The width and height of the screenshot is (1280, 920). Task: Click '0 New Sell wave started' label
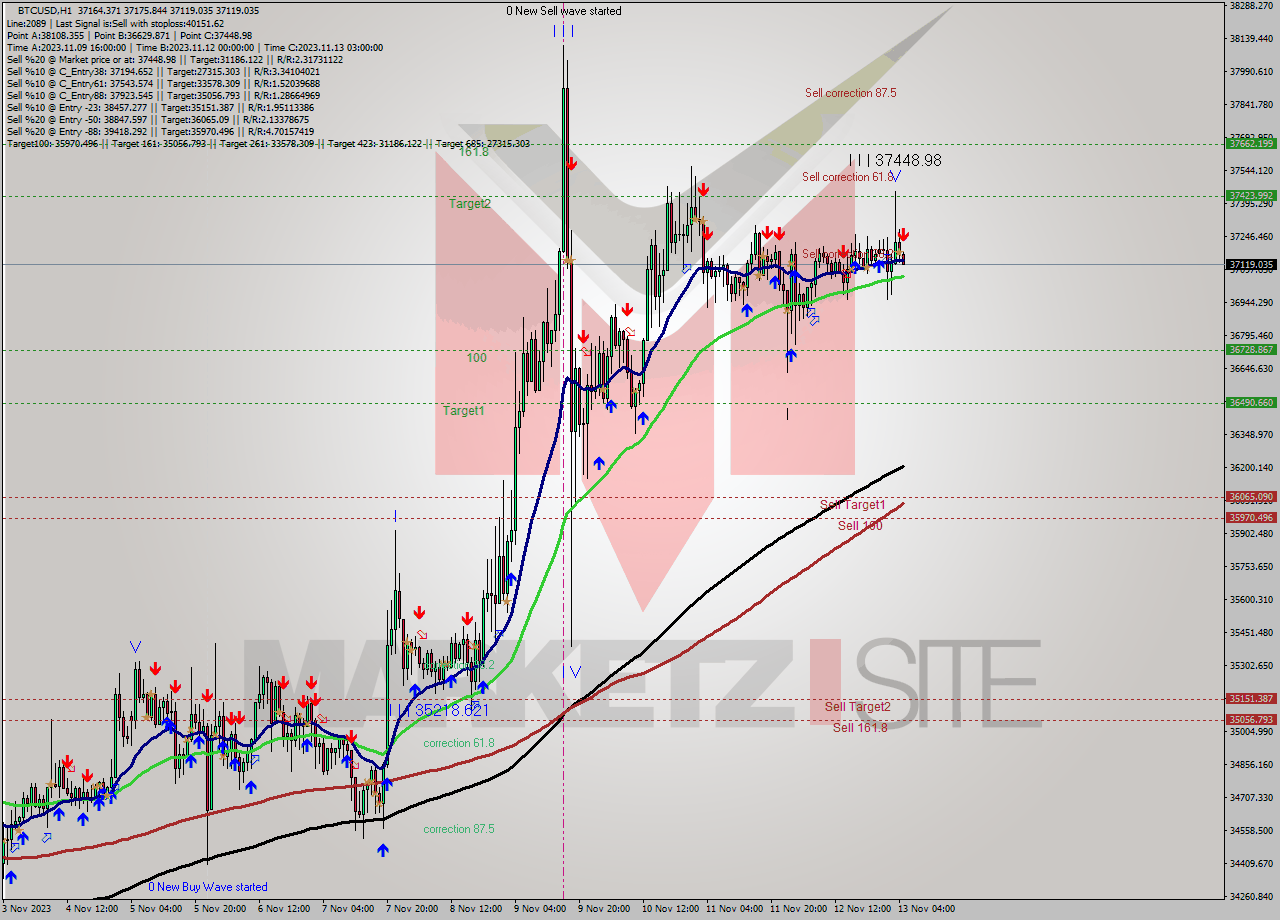(564, 11)
